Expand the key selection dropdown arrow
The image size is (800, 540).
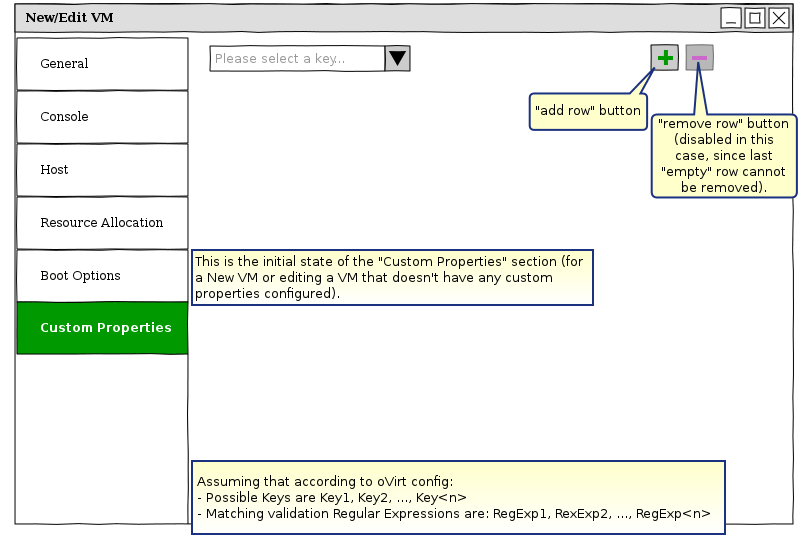[x=398, y=59]
